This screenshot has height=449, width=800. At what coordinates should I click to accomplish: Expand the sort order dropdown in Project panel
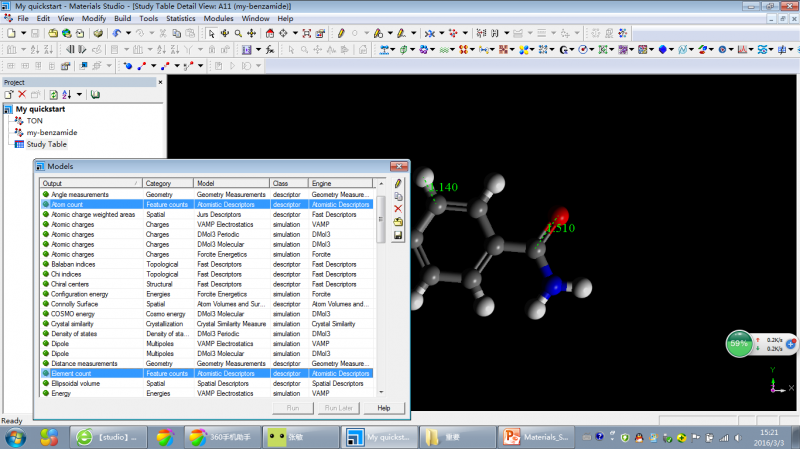pos(79,94)
